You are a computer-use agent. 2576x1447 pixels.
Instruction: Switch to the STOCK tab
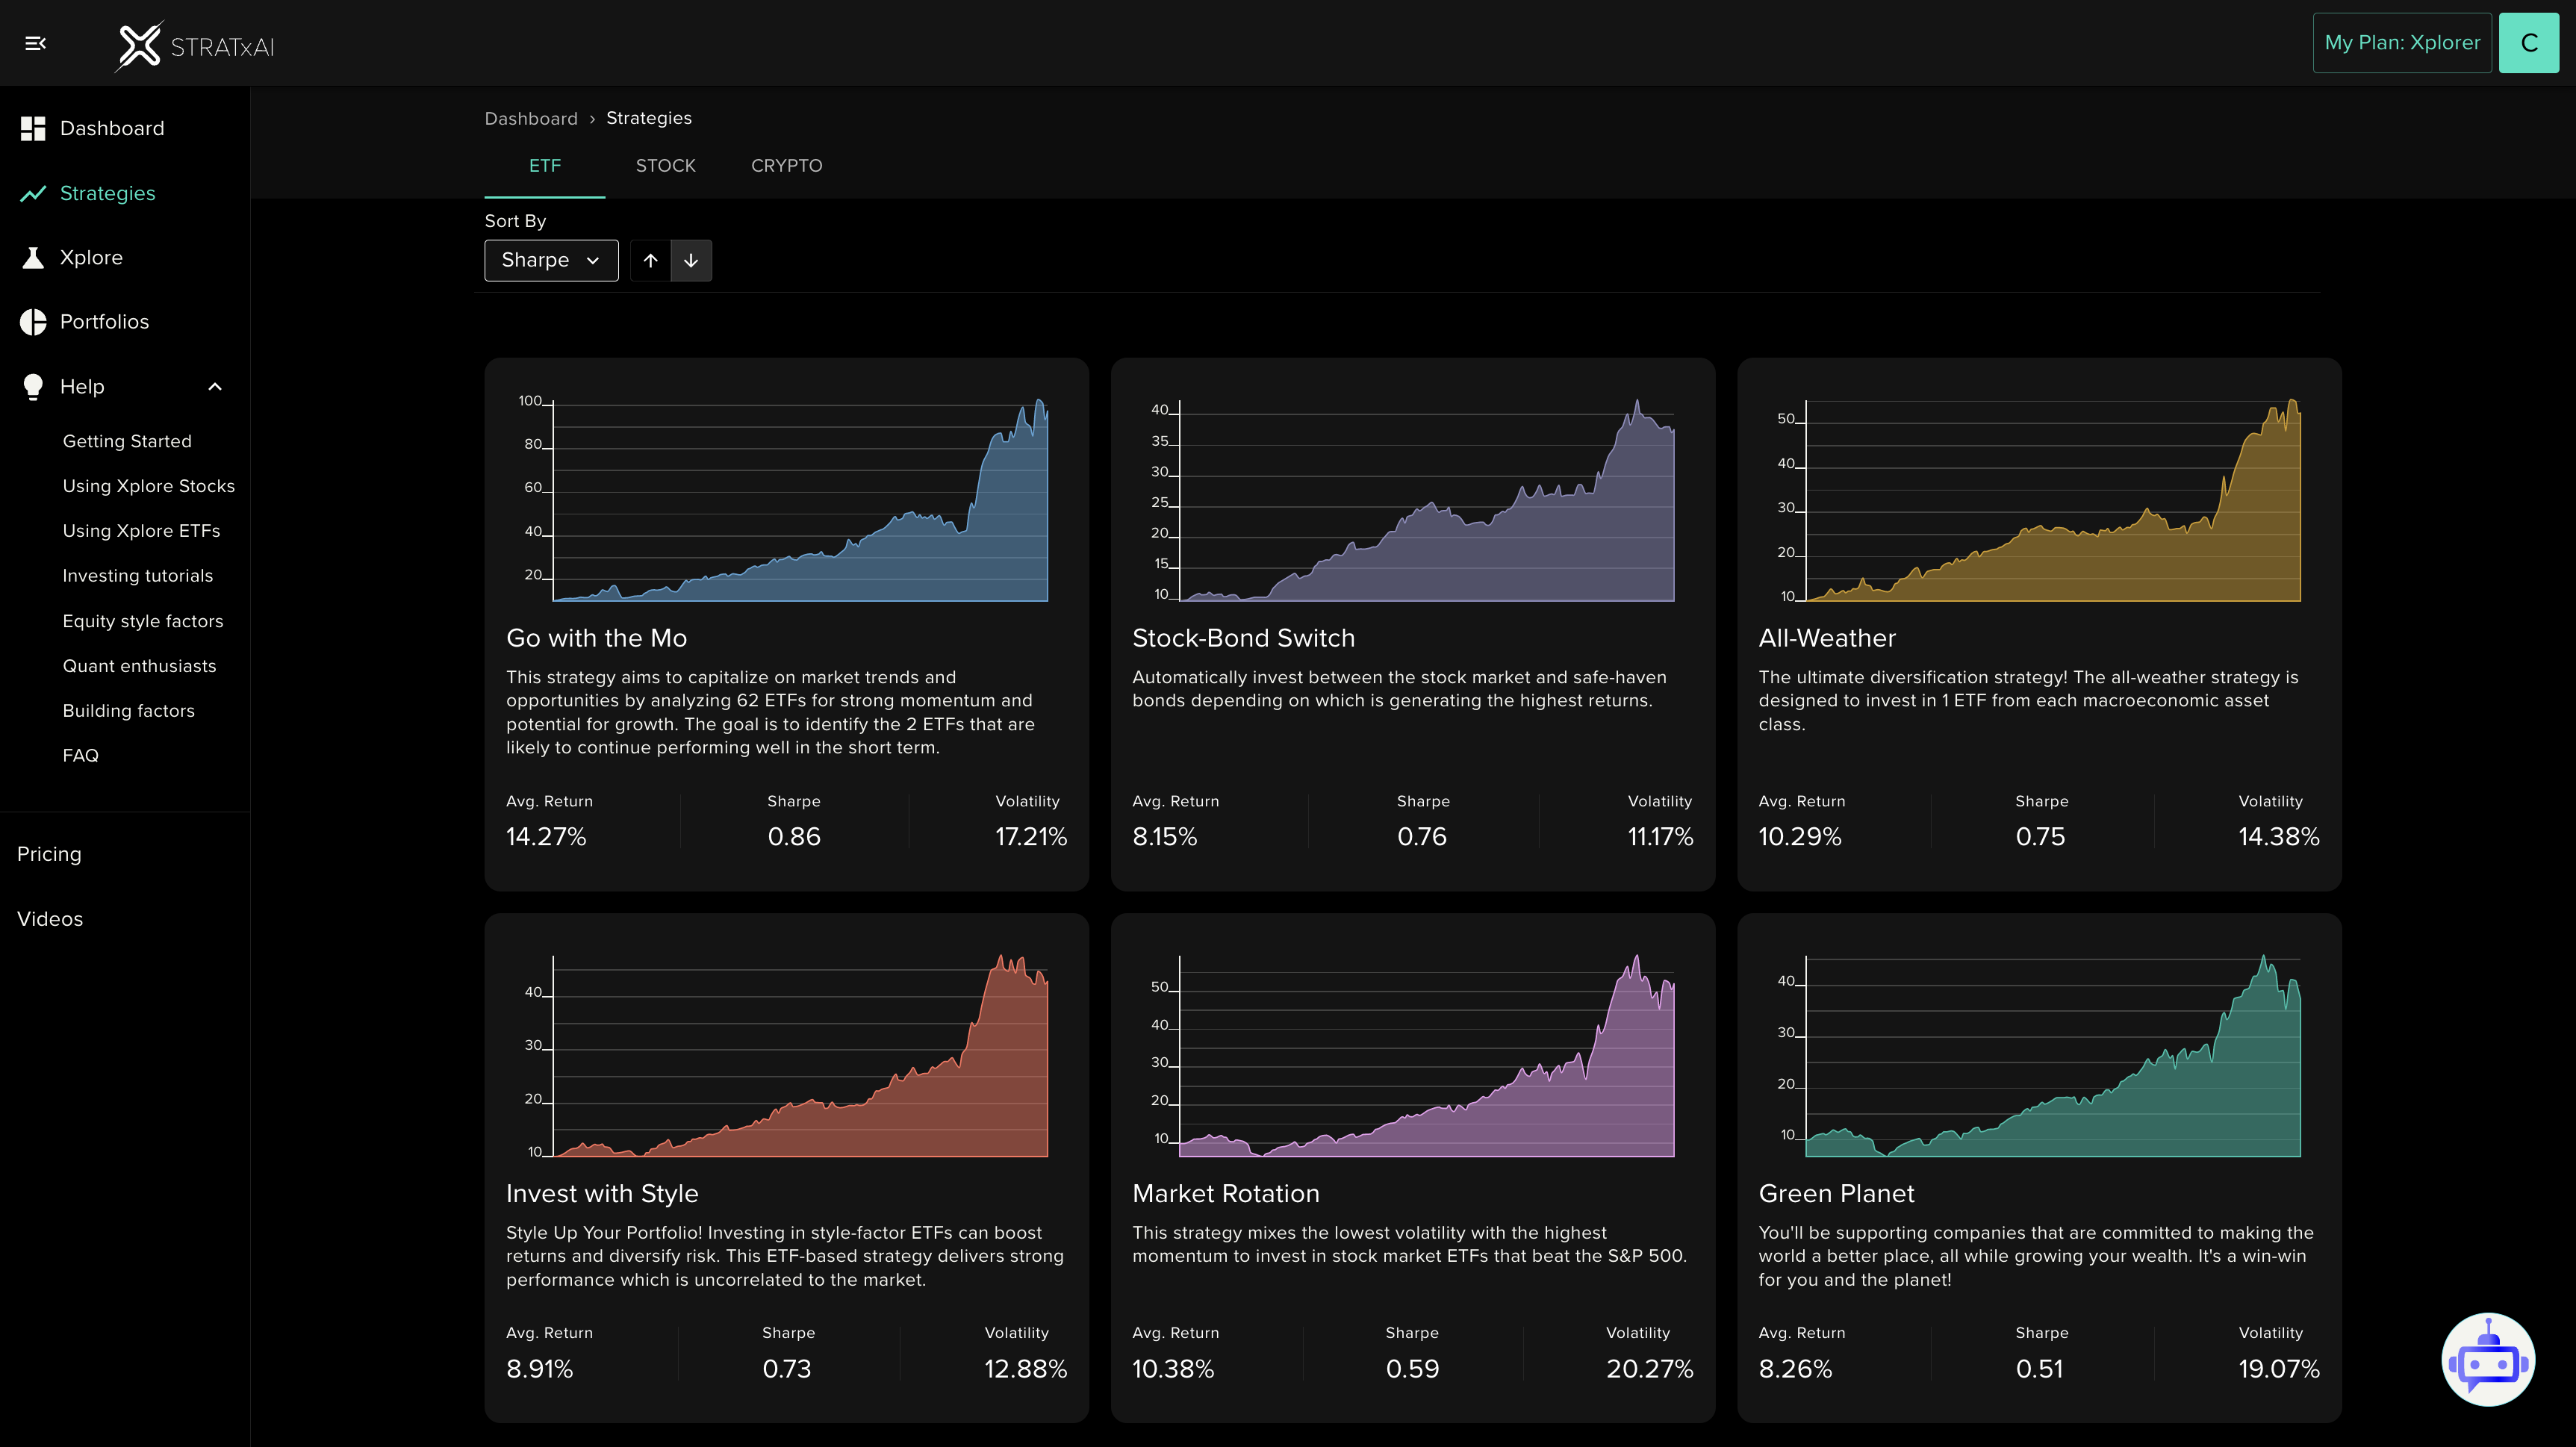[665, 166]
